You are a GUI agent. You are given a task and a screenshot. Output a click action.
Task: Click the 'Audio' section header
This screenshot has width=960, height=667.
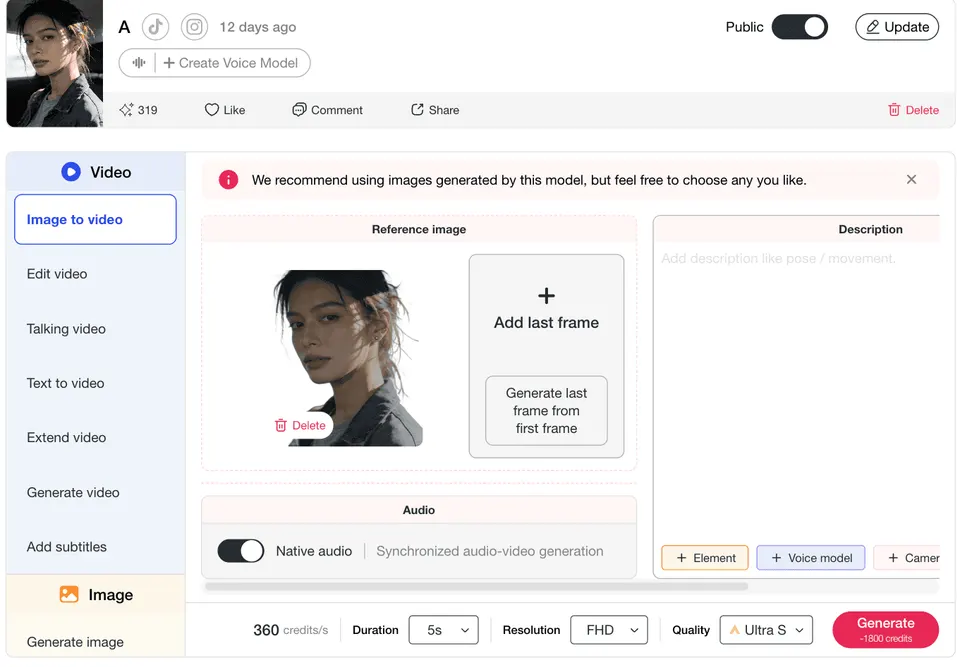click(419, 510)
